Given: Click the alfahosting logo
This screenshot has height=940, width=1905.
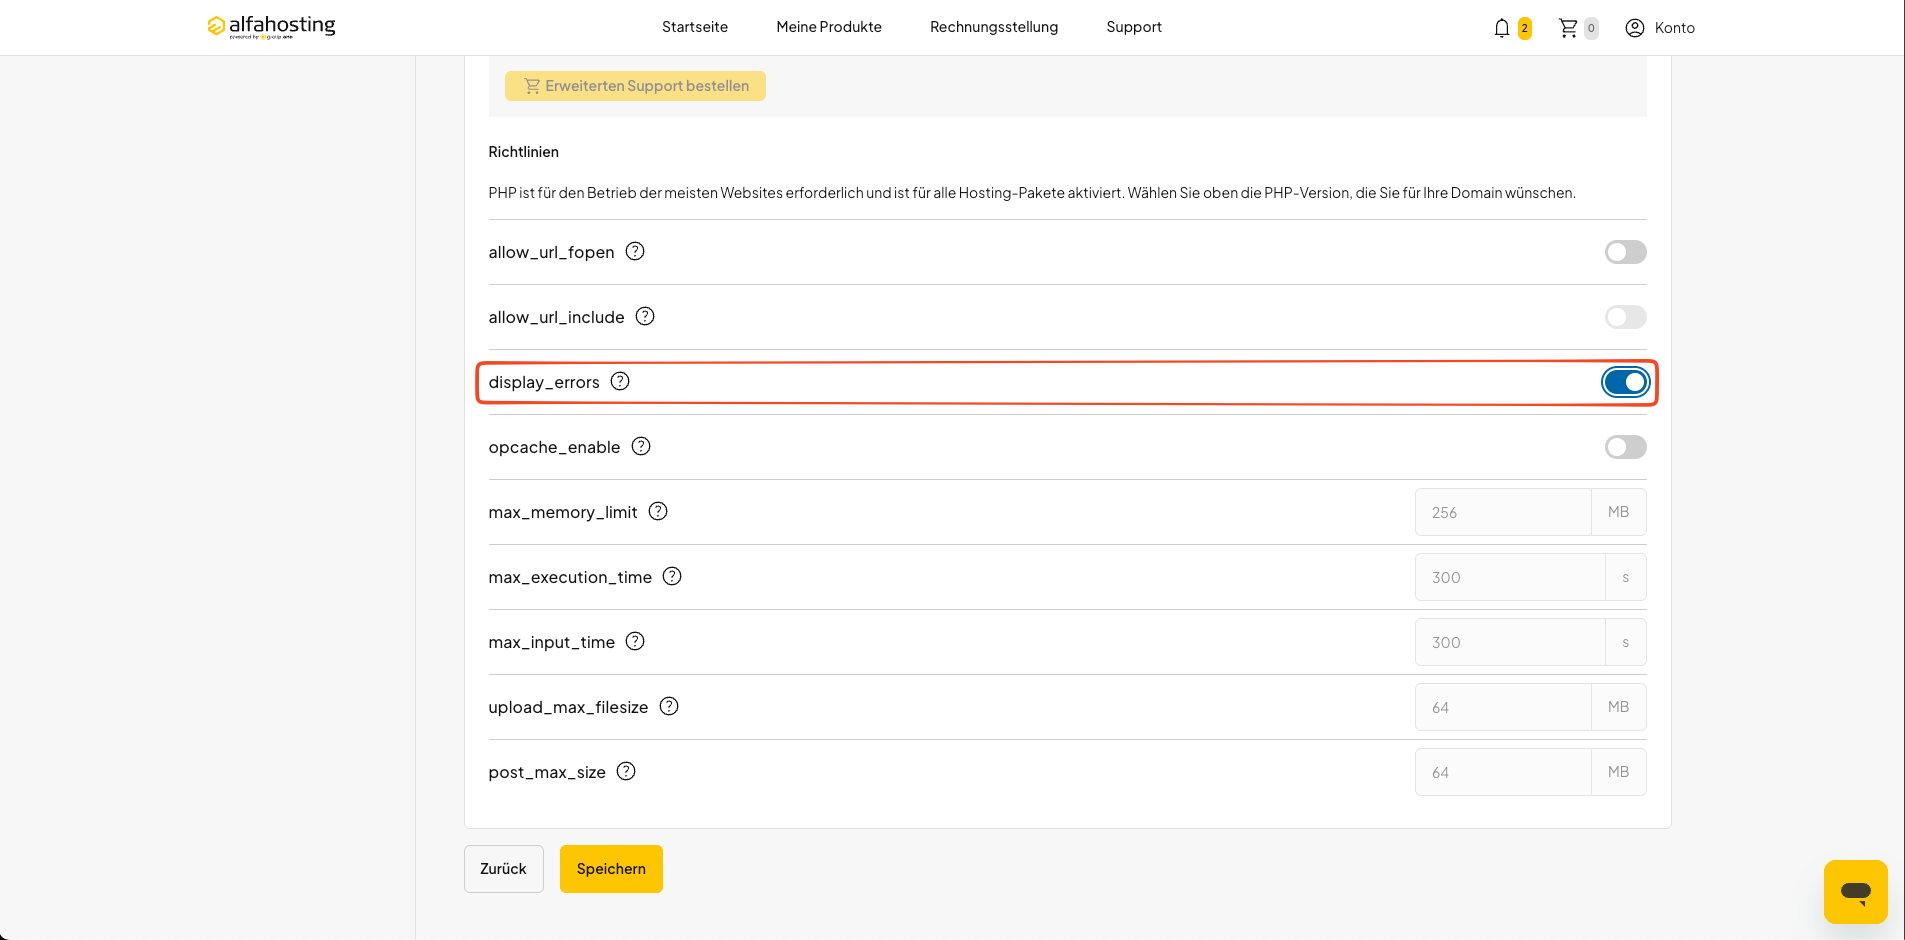Looking at the screenshot, I should (271, 27).
